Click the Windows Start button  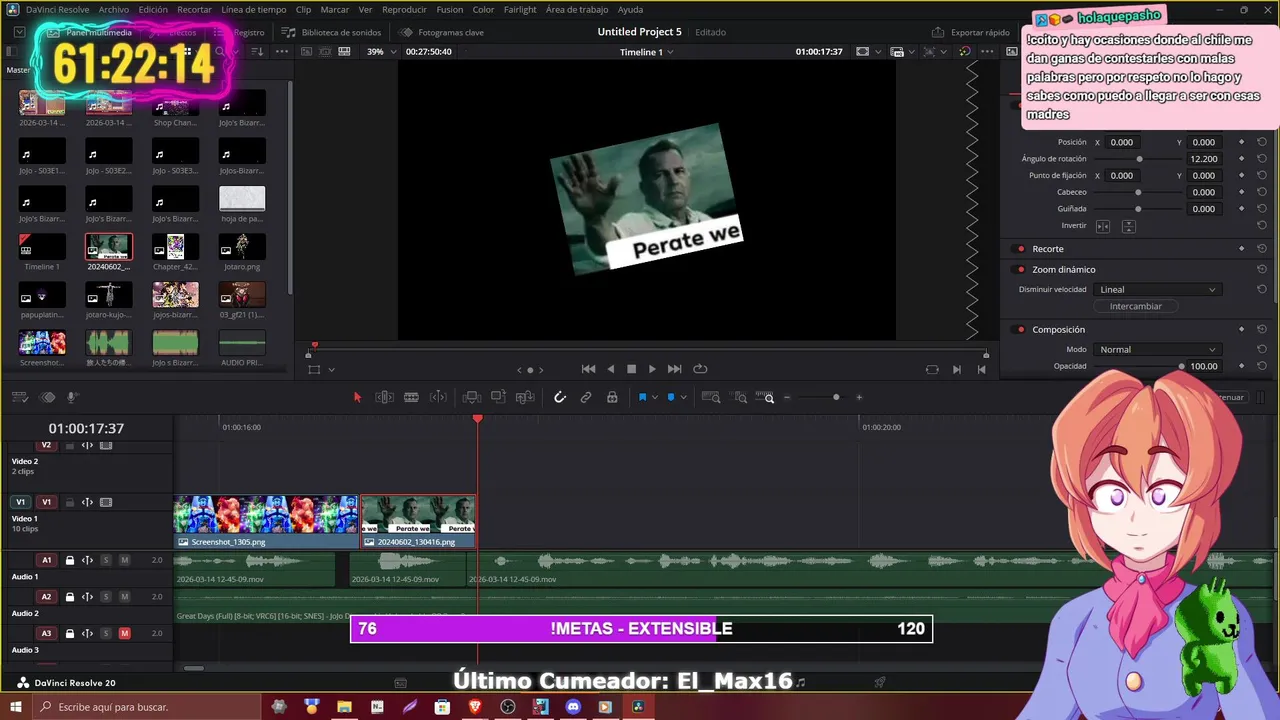(14, 707)
